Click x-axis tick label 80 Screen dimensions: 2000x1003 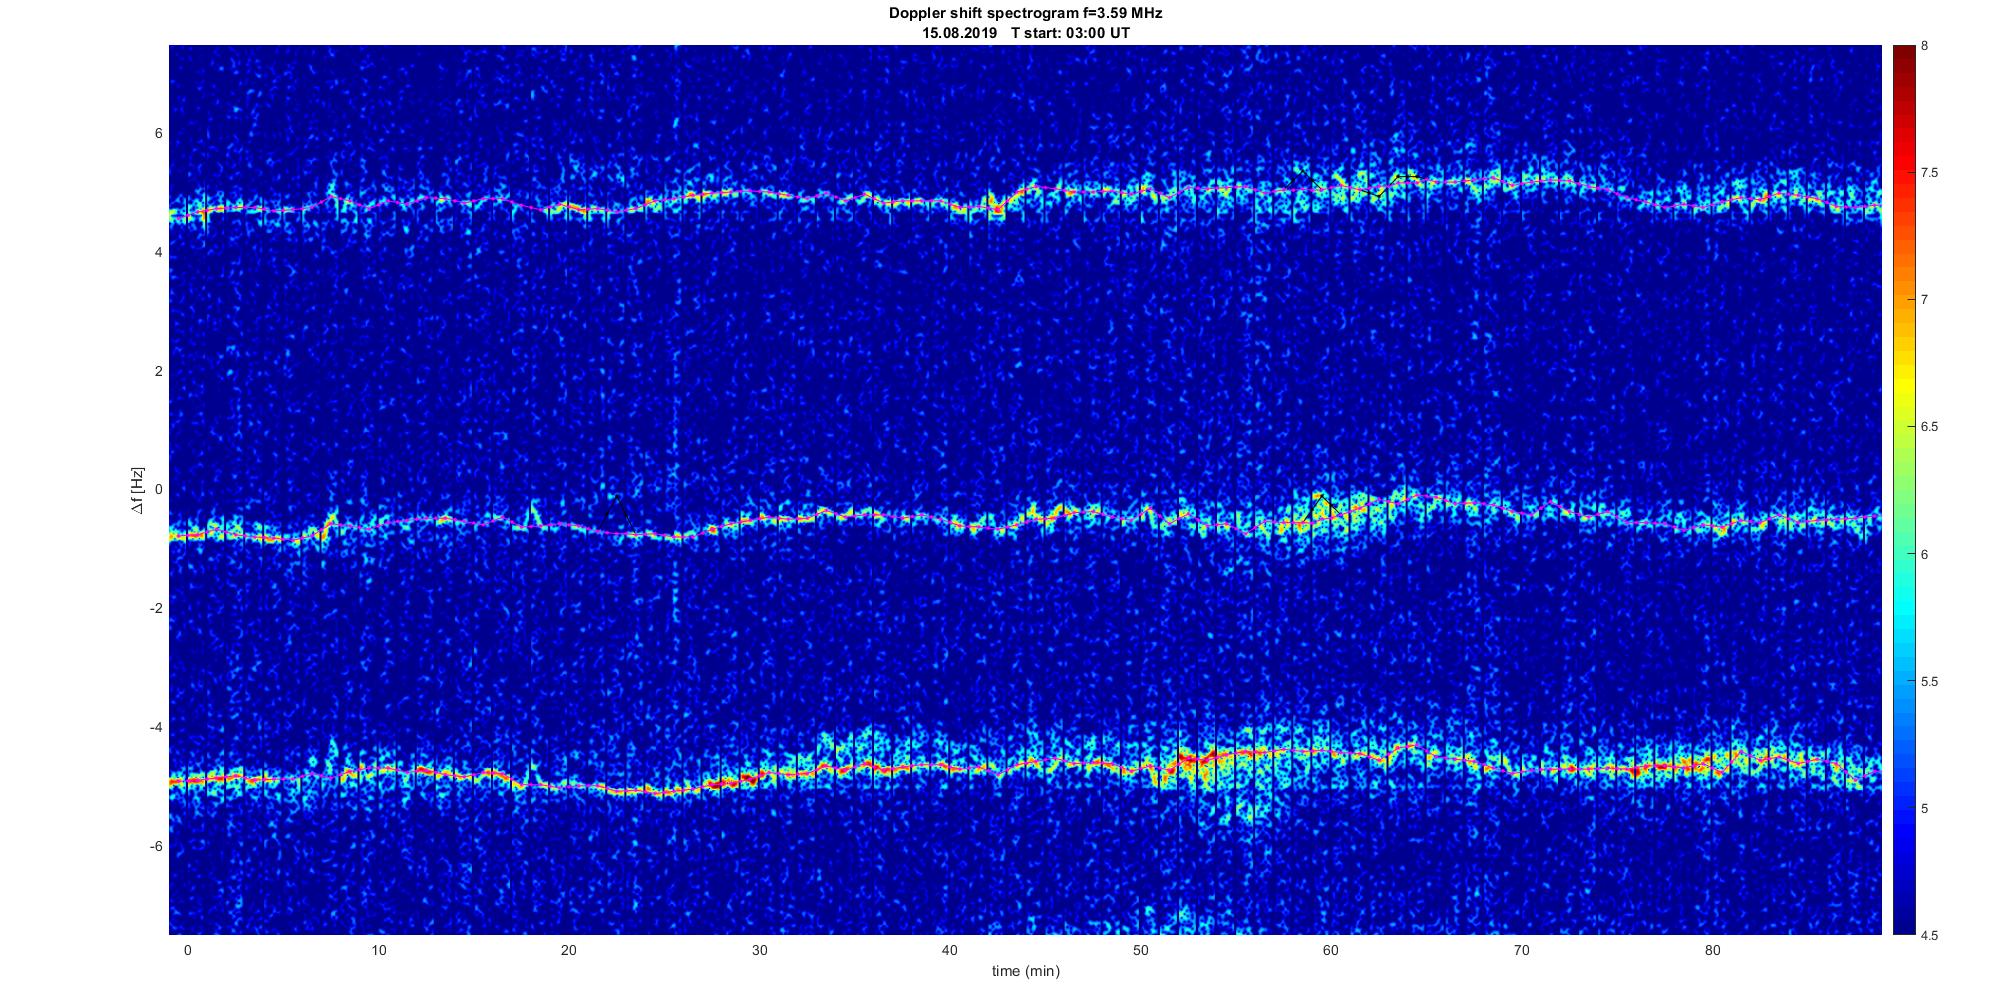click(x=1712, y=950)
